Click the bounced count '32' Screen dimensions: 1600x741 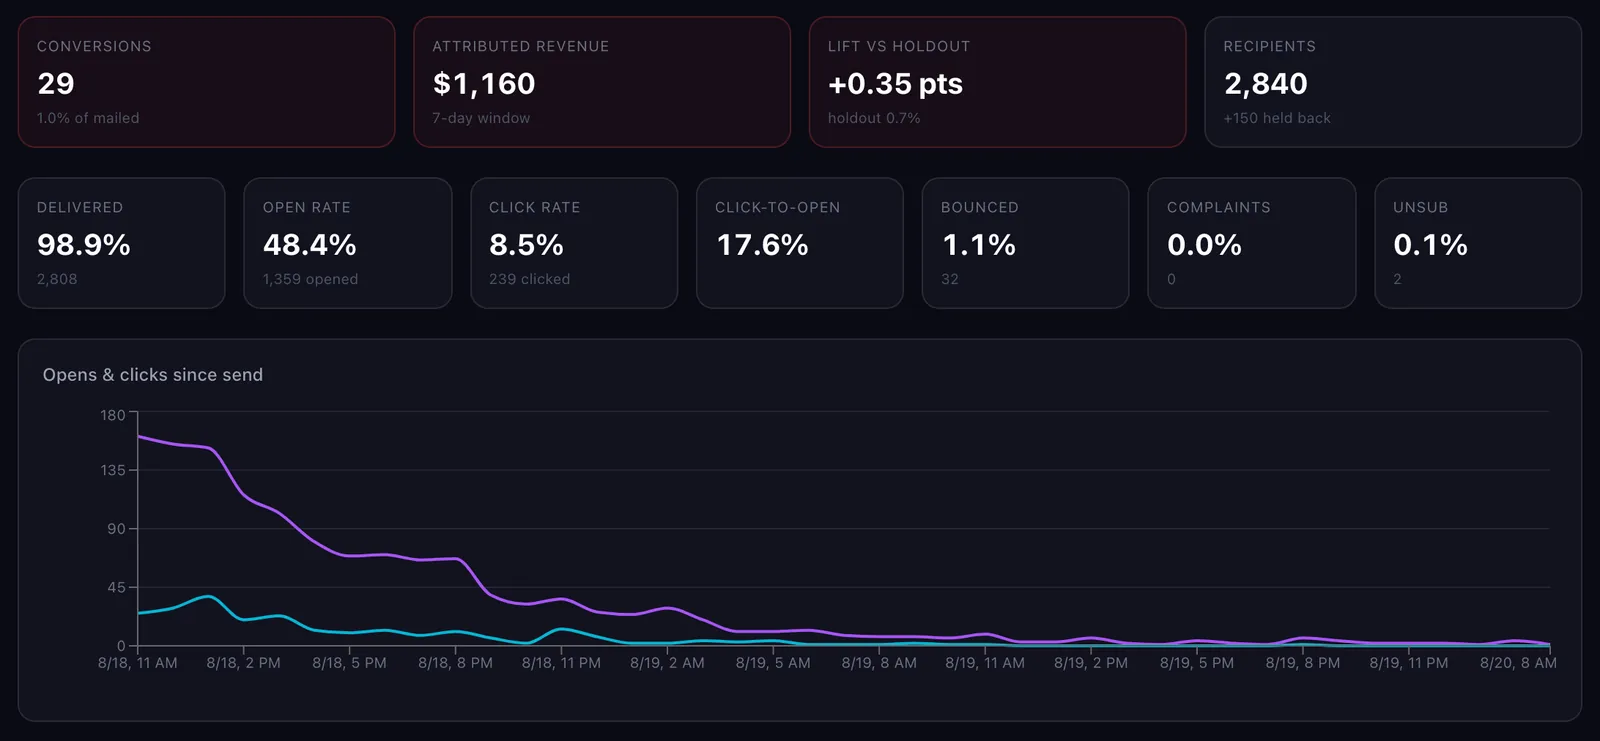(950, 279)
